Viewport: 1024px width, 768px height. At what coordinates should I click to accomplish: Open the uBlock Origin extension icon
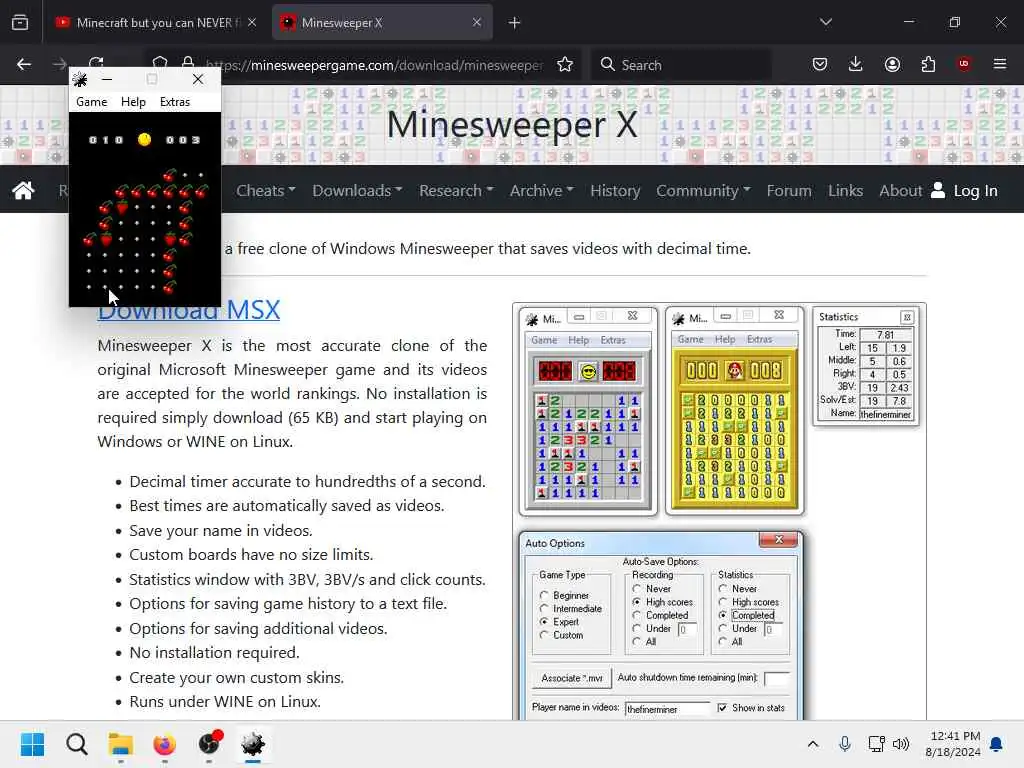pos(964,64)
